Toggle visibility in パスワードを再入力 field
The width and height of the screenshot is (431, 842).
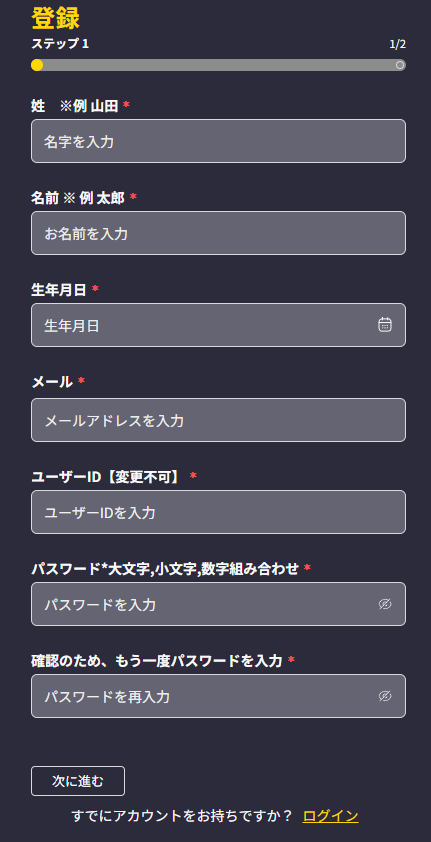coord(385,696)
